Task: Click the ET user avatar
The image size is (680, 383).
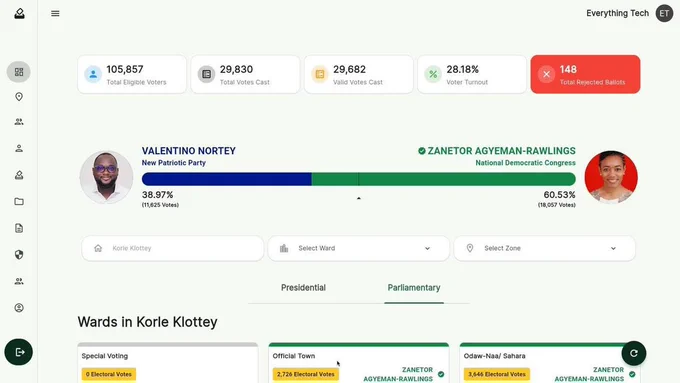Action: pyautogui.click(x=664, y=13)
